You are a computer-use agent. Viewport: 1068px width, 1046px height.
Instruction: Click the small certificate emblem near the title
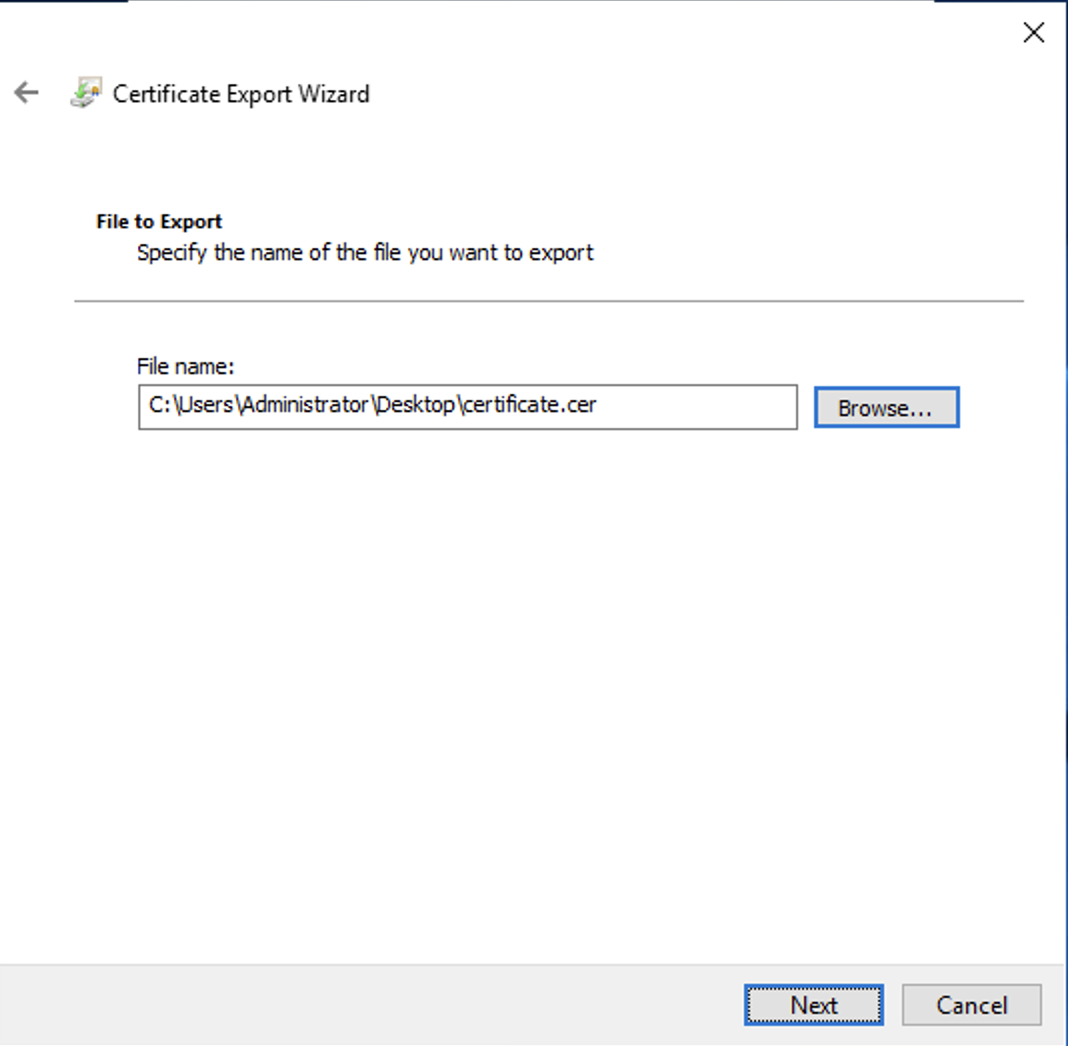click(85, 92)
